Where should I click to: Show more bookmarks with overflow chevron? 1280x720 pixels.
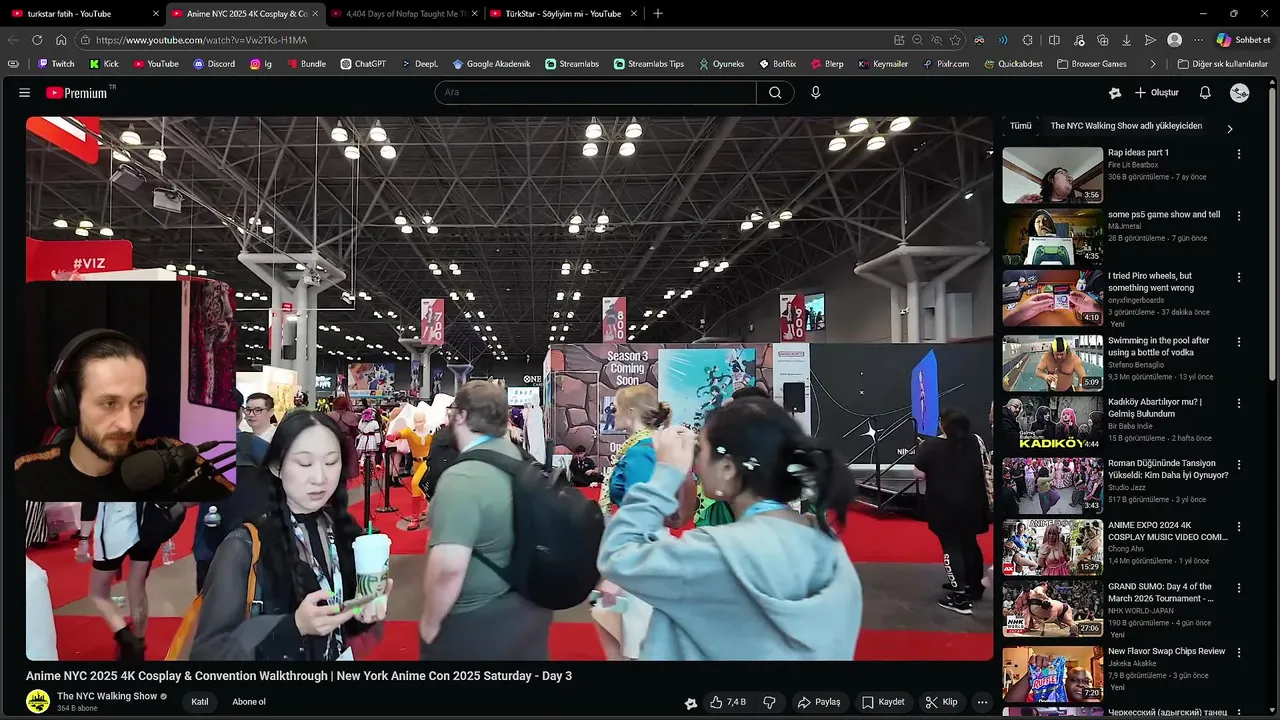tap(1153, 64)
